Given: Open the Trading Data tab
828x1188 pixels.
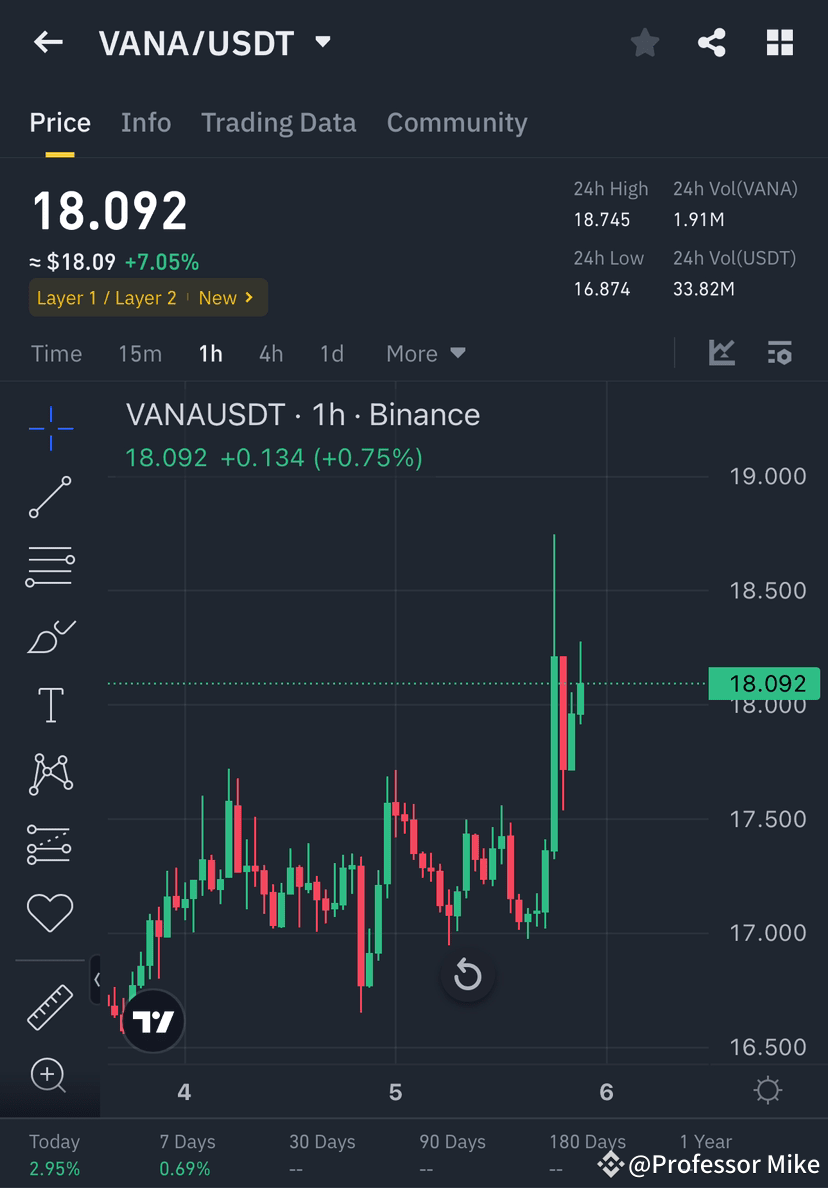Looking at the screenshot, I should coord(278,123).
